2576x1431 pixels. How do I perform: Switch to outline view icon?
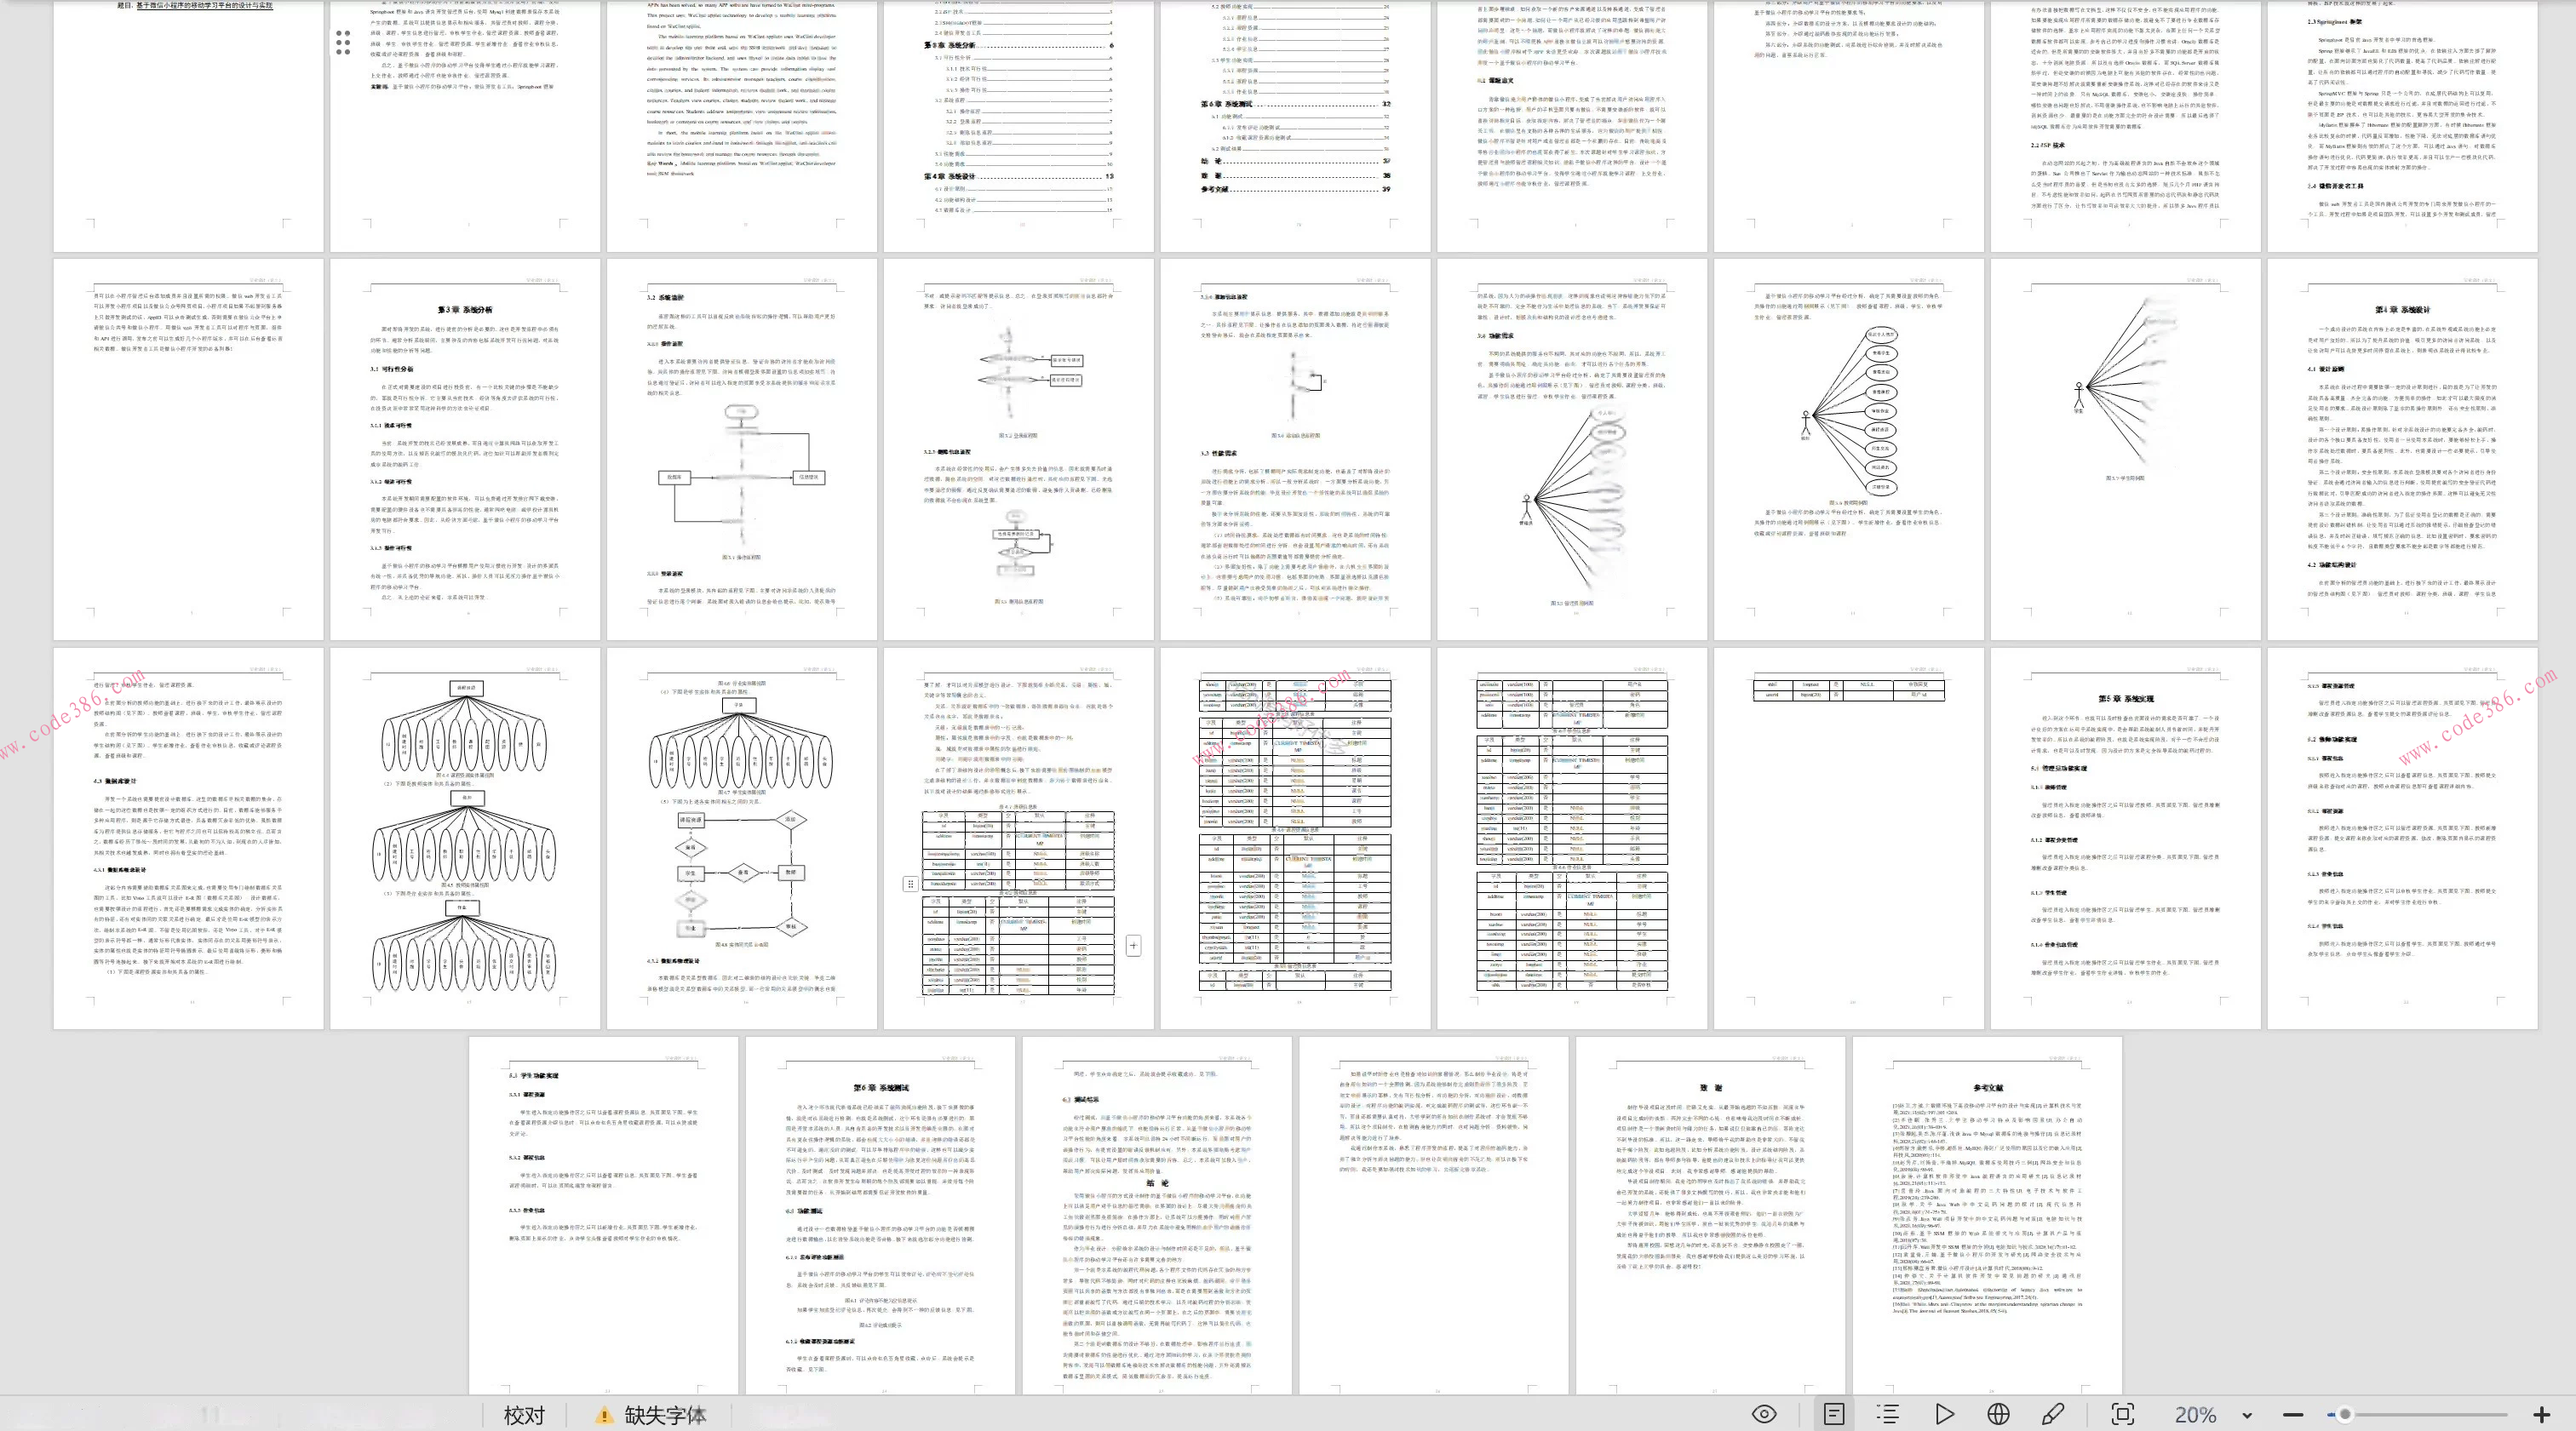(x=1888, y=1414)
